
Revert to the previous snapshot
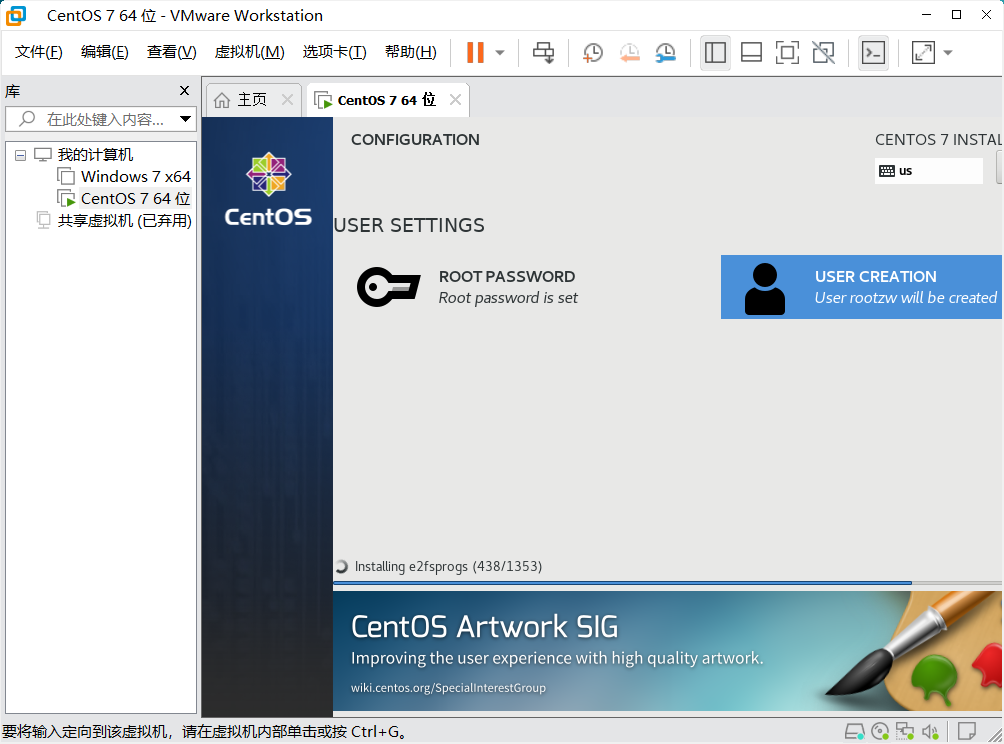pos(629,53)
